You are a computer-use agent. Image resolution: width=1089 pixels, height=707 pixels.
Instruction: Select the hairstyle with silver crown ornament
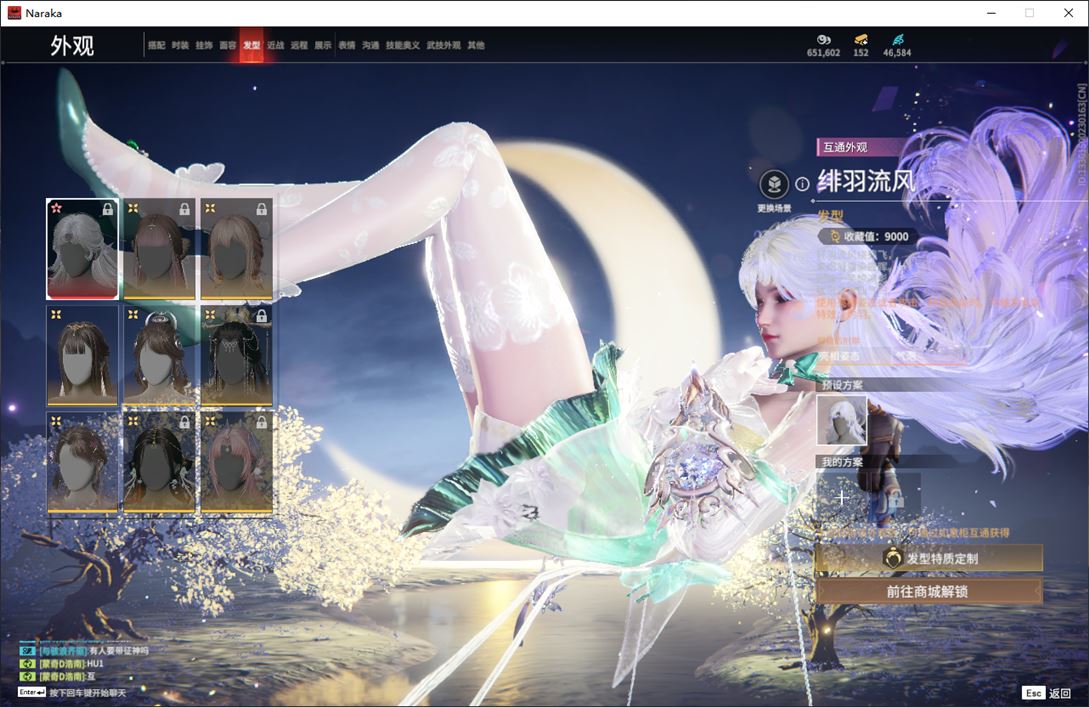click(159, 356)
